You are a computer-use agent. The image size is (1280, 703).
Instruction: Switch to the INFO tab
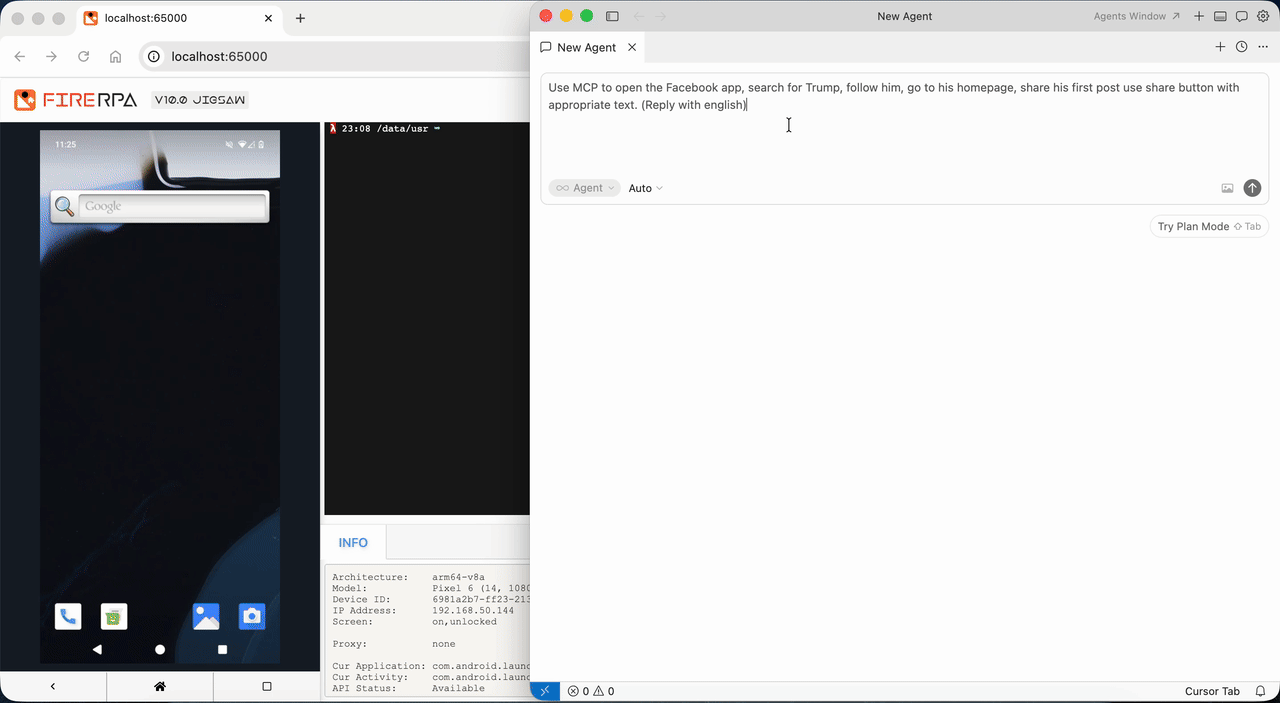[353, 543]
